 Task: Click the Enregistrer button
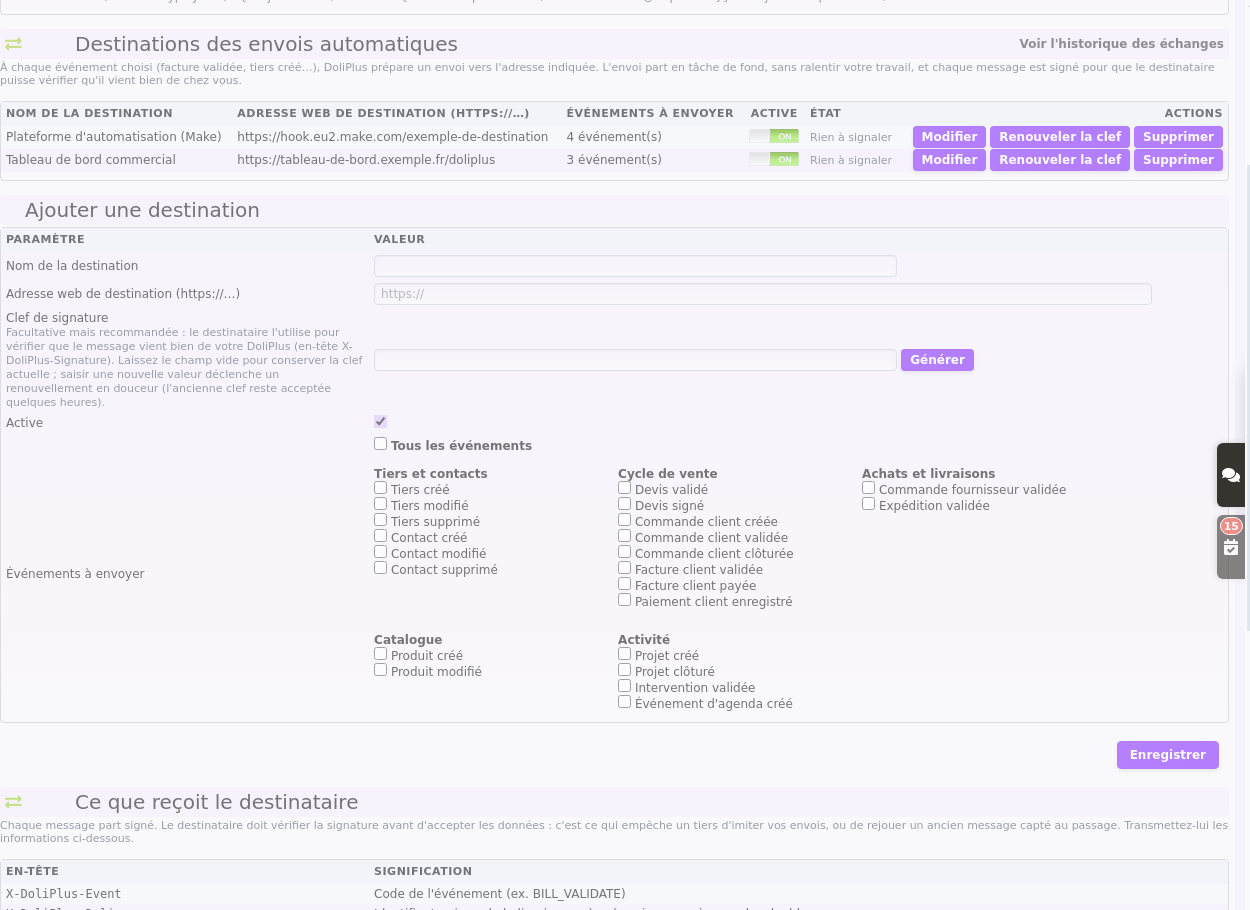[x=1167, y=755]
